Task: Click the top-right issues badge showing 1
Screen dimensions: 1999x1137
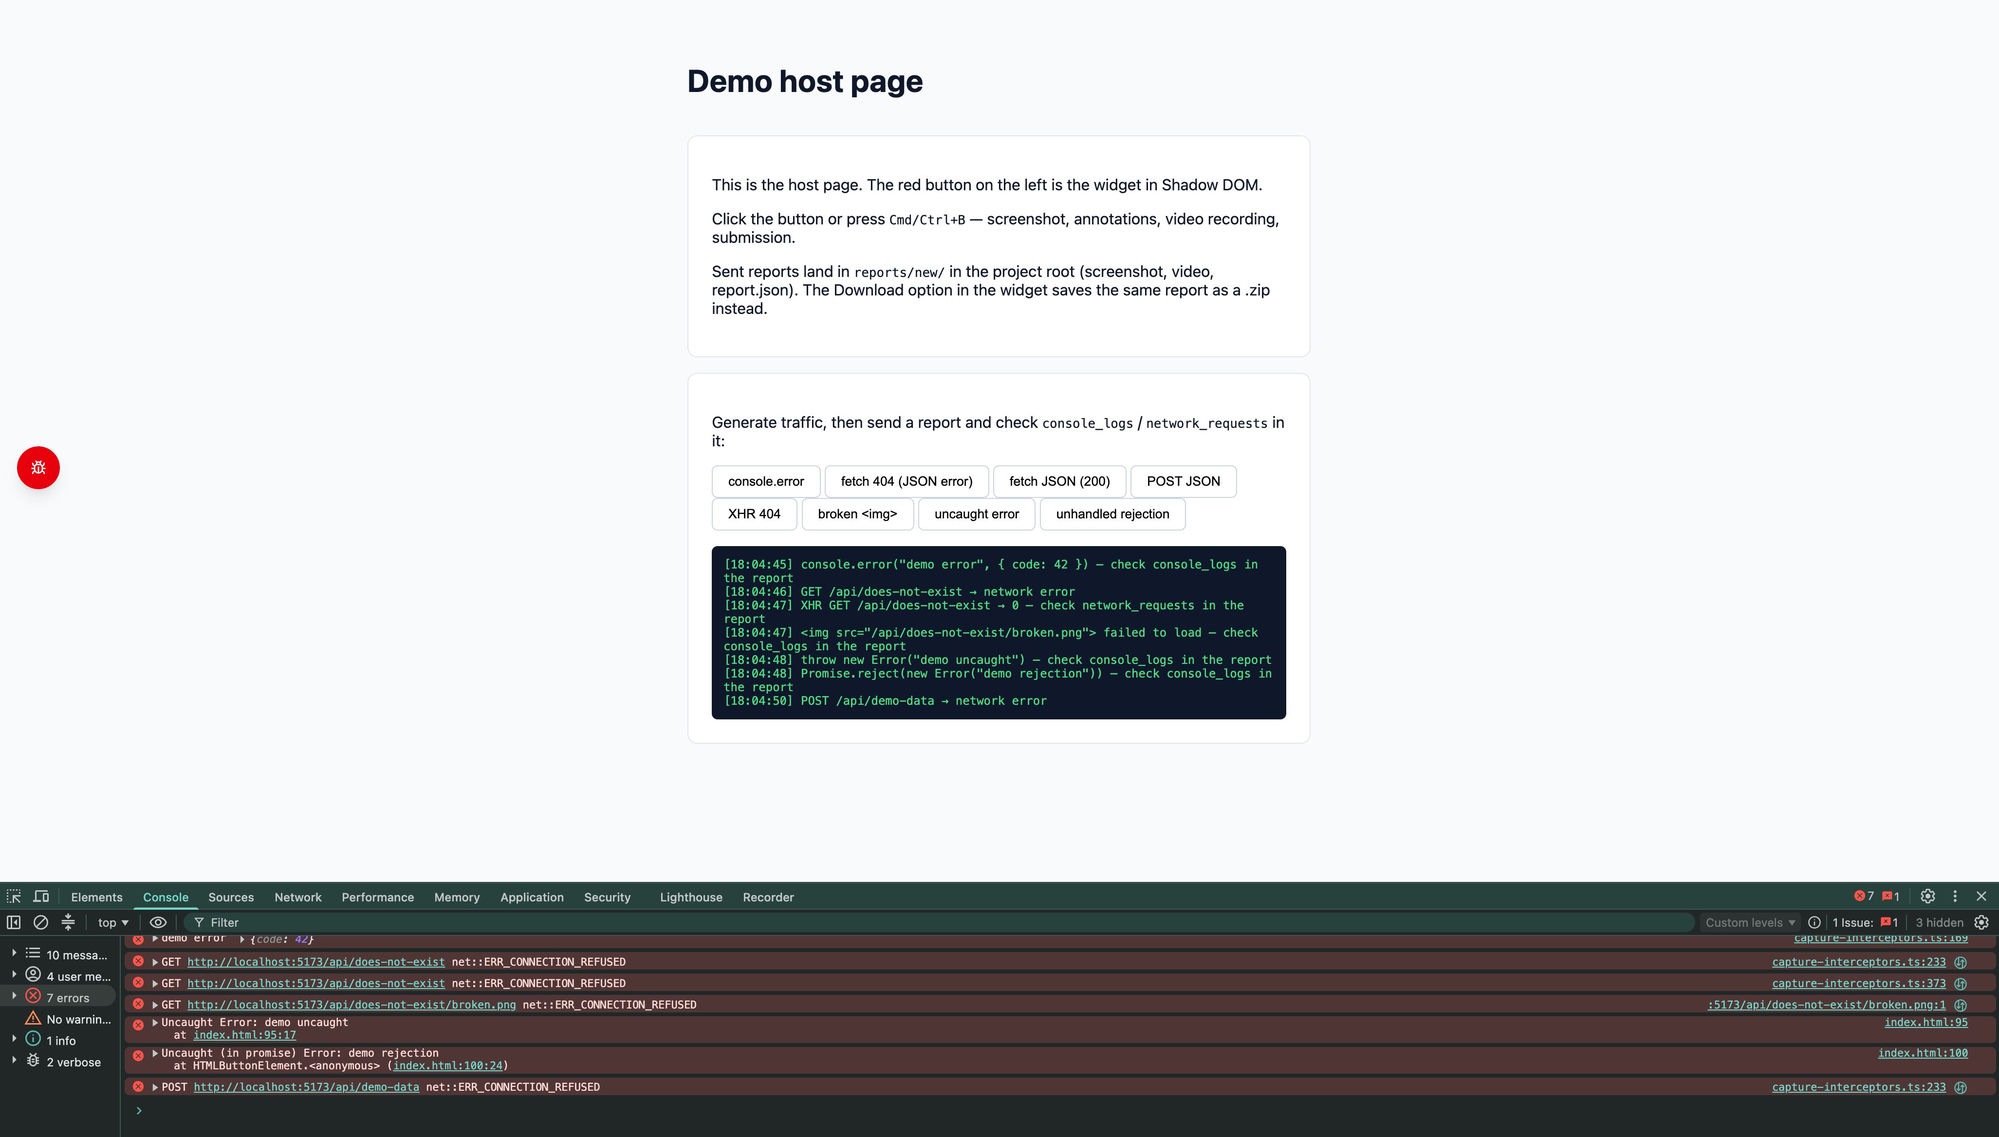Action: (x=1891, y=897)
